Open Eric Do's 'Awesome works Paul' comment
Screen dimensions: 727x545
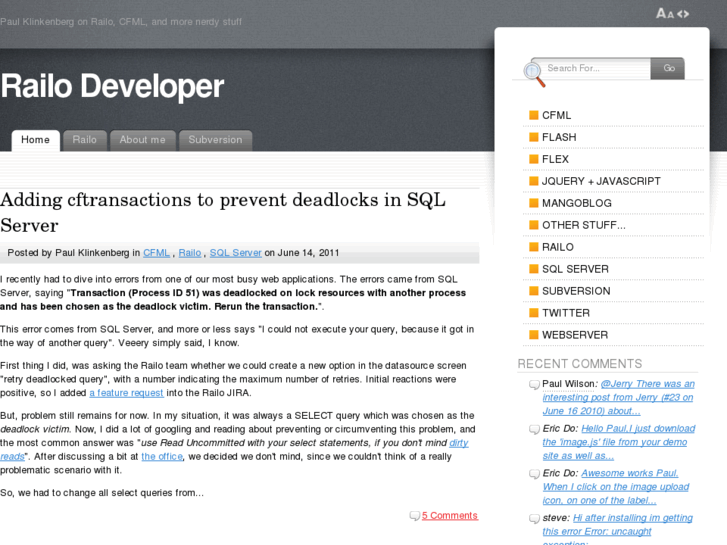click(x=616, y=487)
